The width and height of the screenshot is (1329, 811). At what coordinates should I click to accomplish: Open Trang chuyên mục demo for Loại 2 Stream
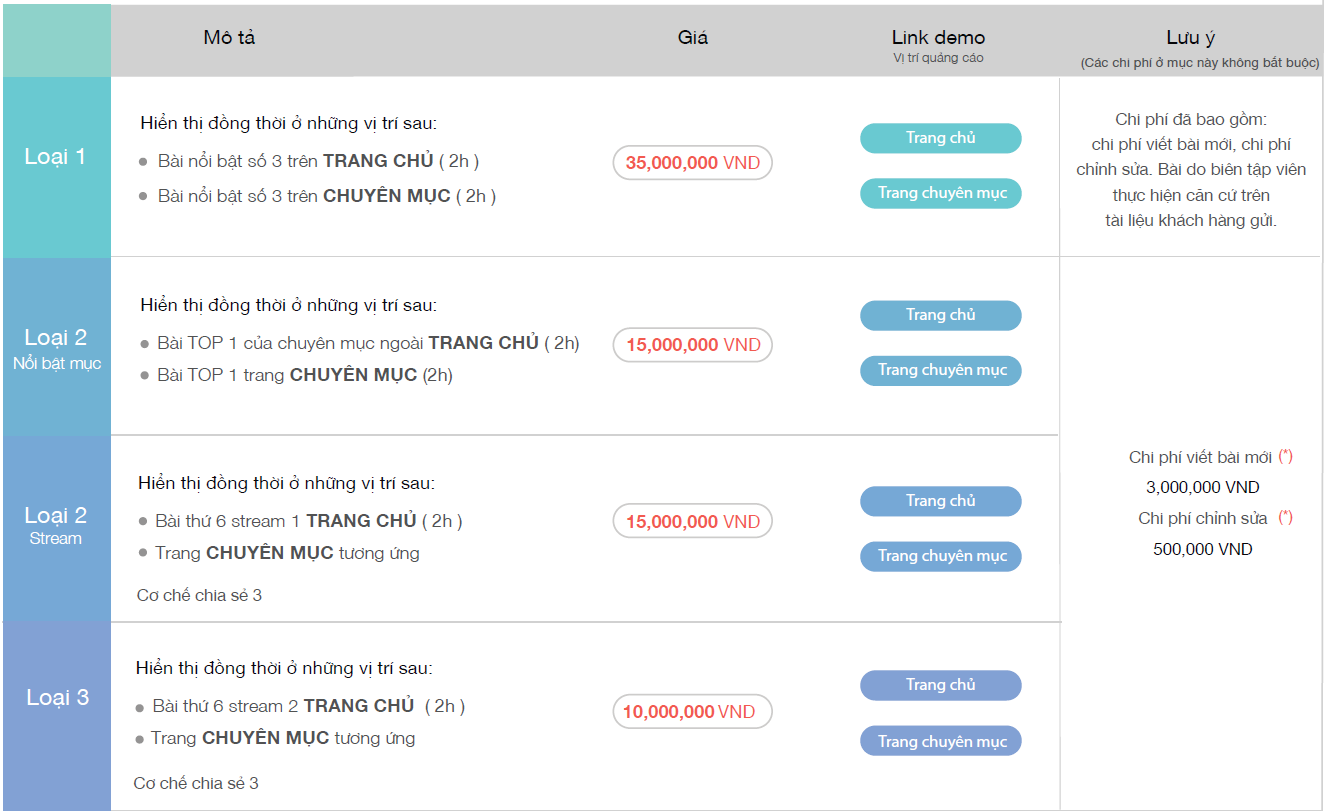pyautogui.click(x=940, y=556)
